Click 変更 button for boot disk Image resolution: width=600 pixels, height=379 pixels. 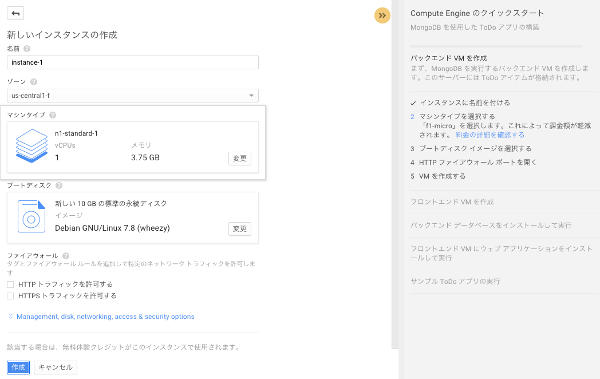[240, 229]
